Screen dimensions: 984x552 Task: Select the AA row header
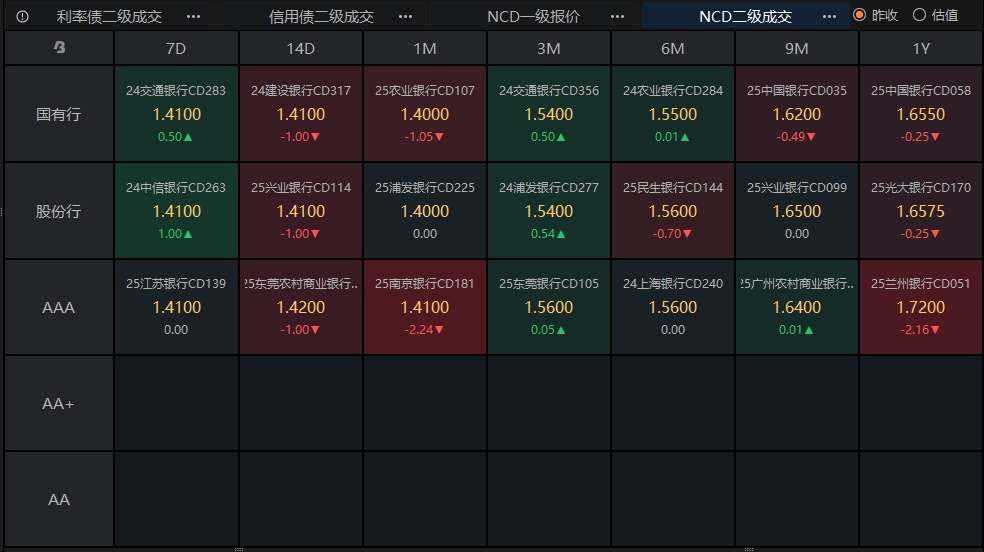[x=59, y=499]
